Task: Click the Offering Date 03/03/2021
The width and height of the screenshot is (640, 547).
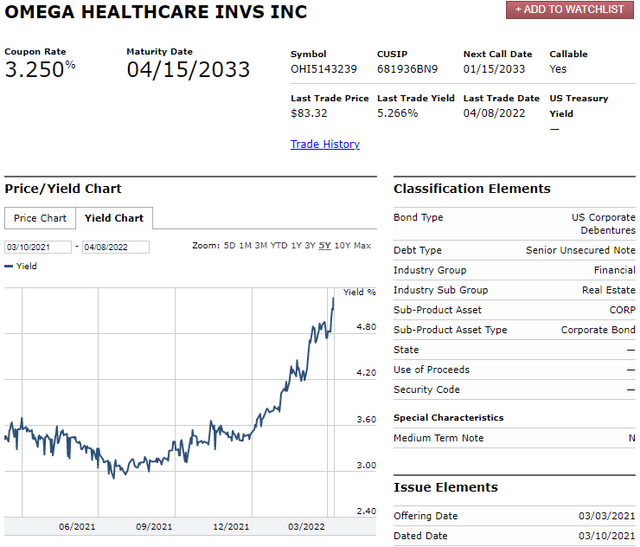Action: pos(607,516)
